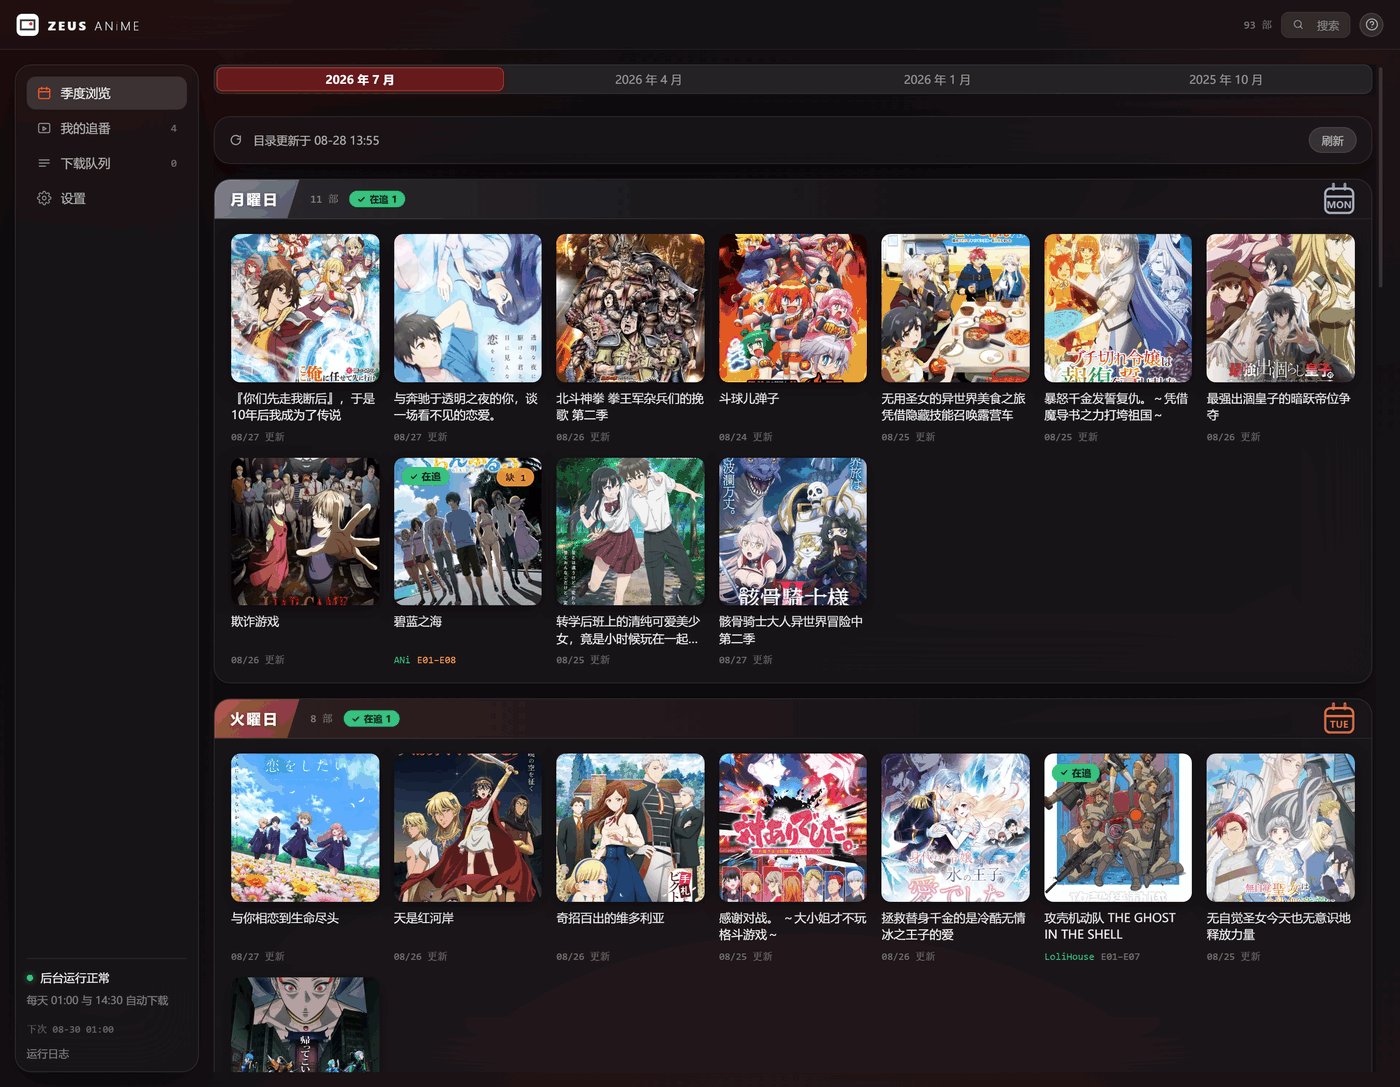Image resolution: width=1400 pixels, height=1087 pixels.
Task: Switch to the 2025 年 10 月 tab
Action: point(1226,80)
